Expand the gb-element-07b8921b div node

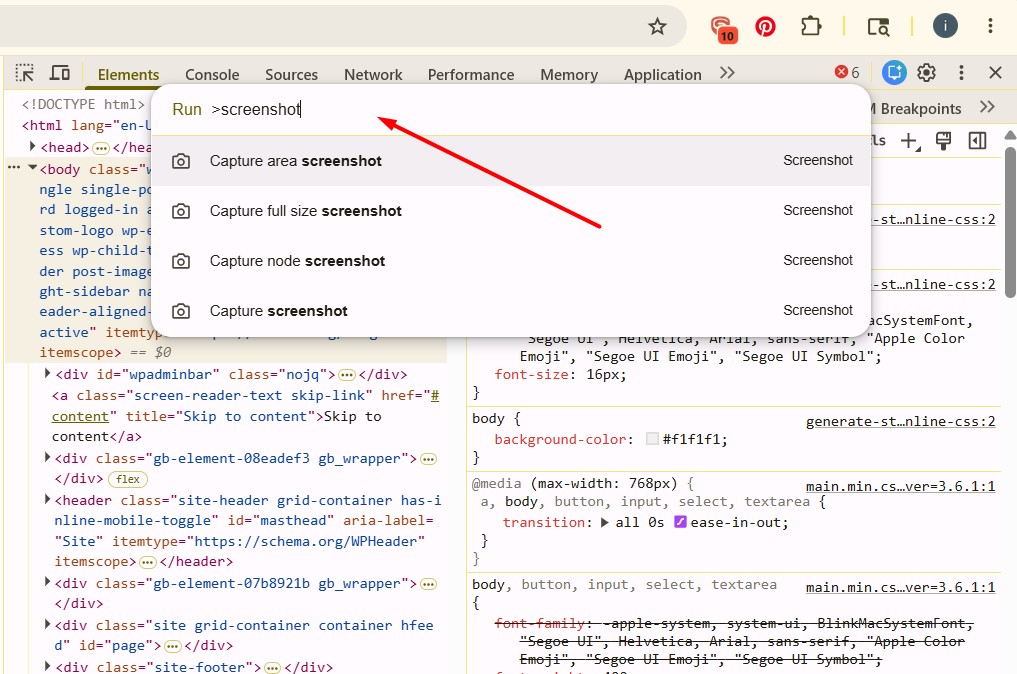point(47,583)
